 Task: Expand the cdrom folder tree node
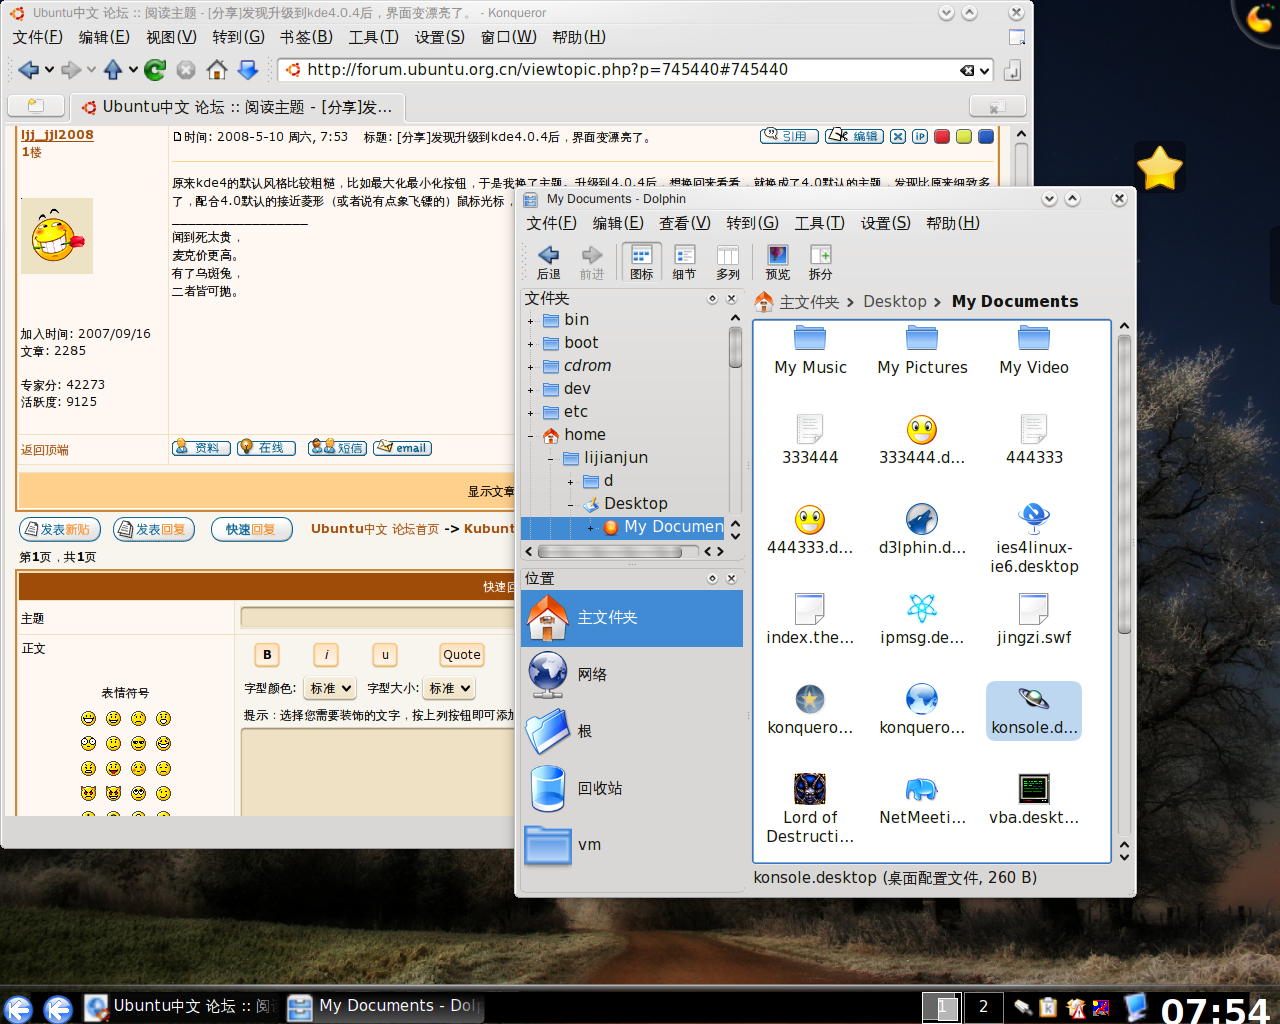tap(530, 367)
